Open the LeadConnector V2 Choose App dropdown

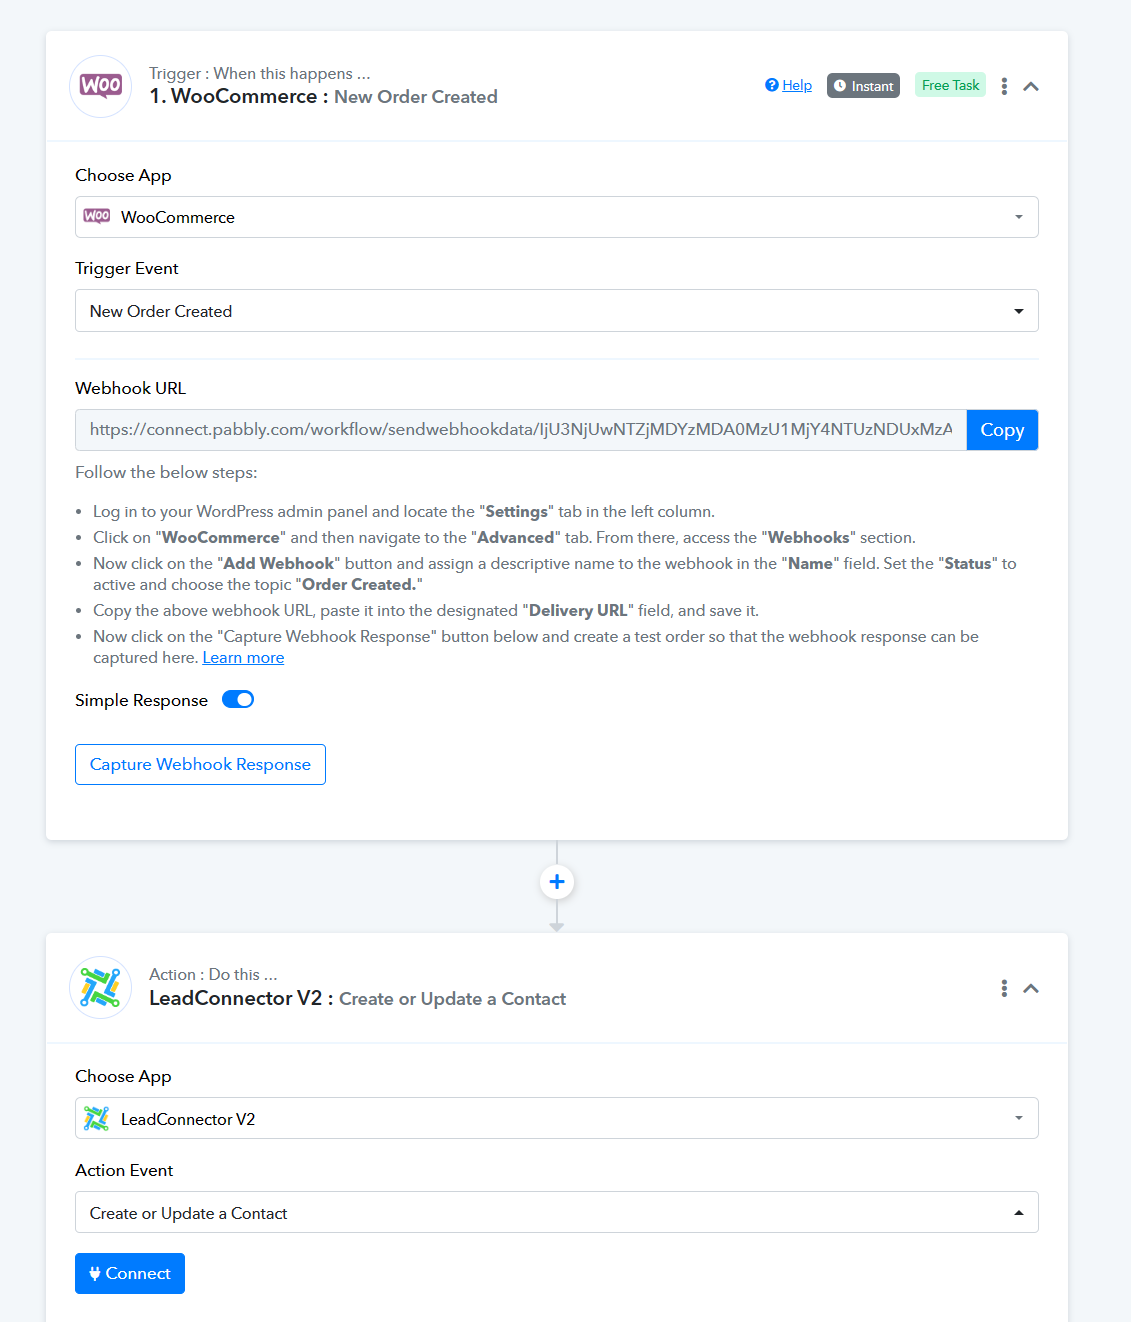point(557,1119)
